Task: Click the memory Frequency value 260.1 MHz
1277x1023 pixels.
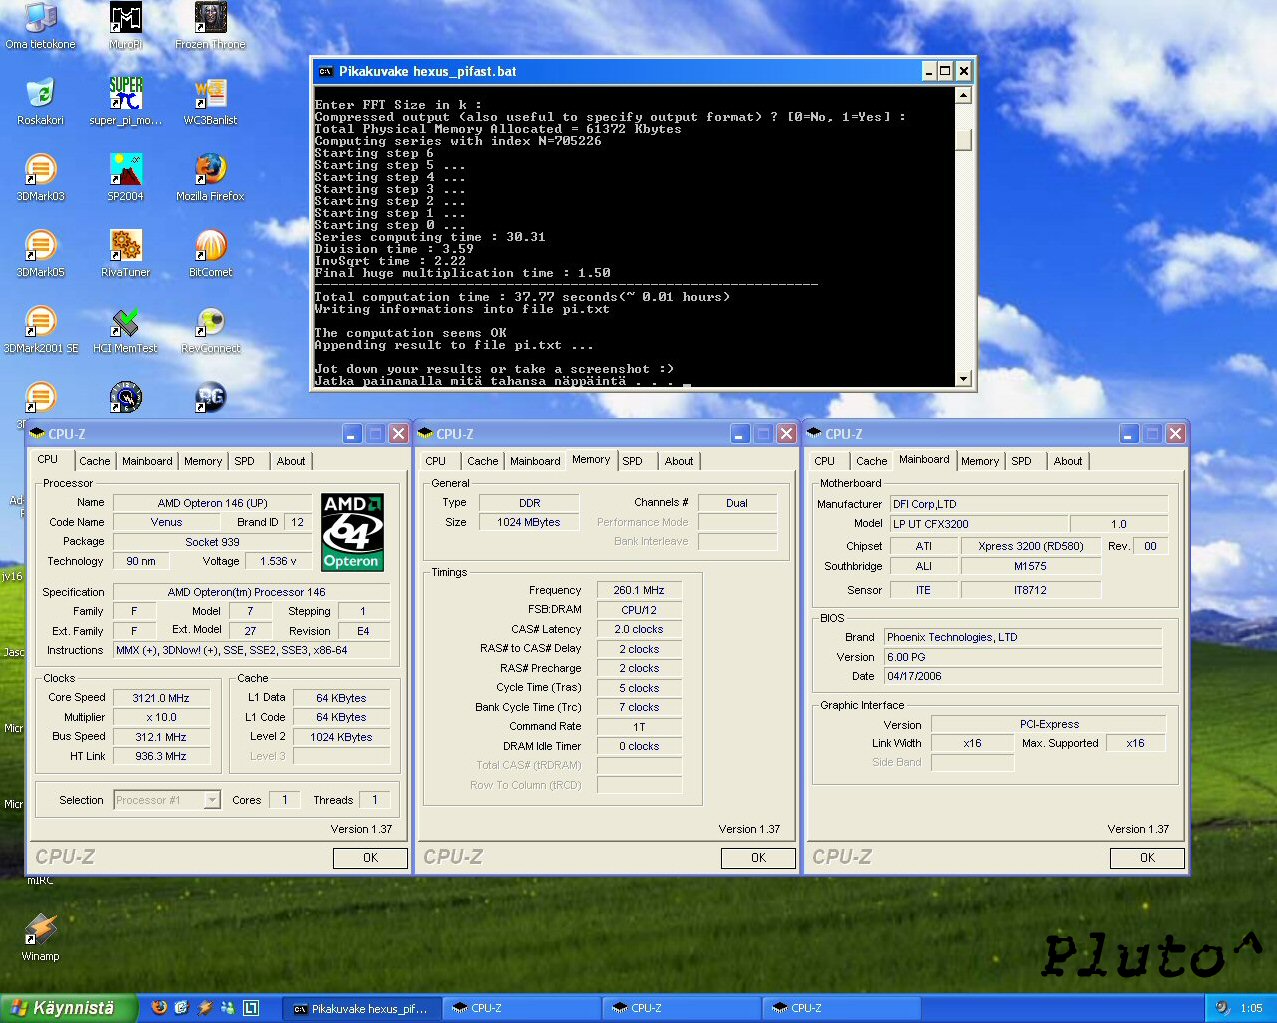Action: coord(639,590)
